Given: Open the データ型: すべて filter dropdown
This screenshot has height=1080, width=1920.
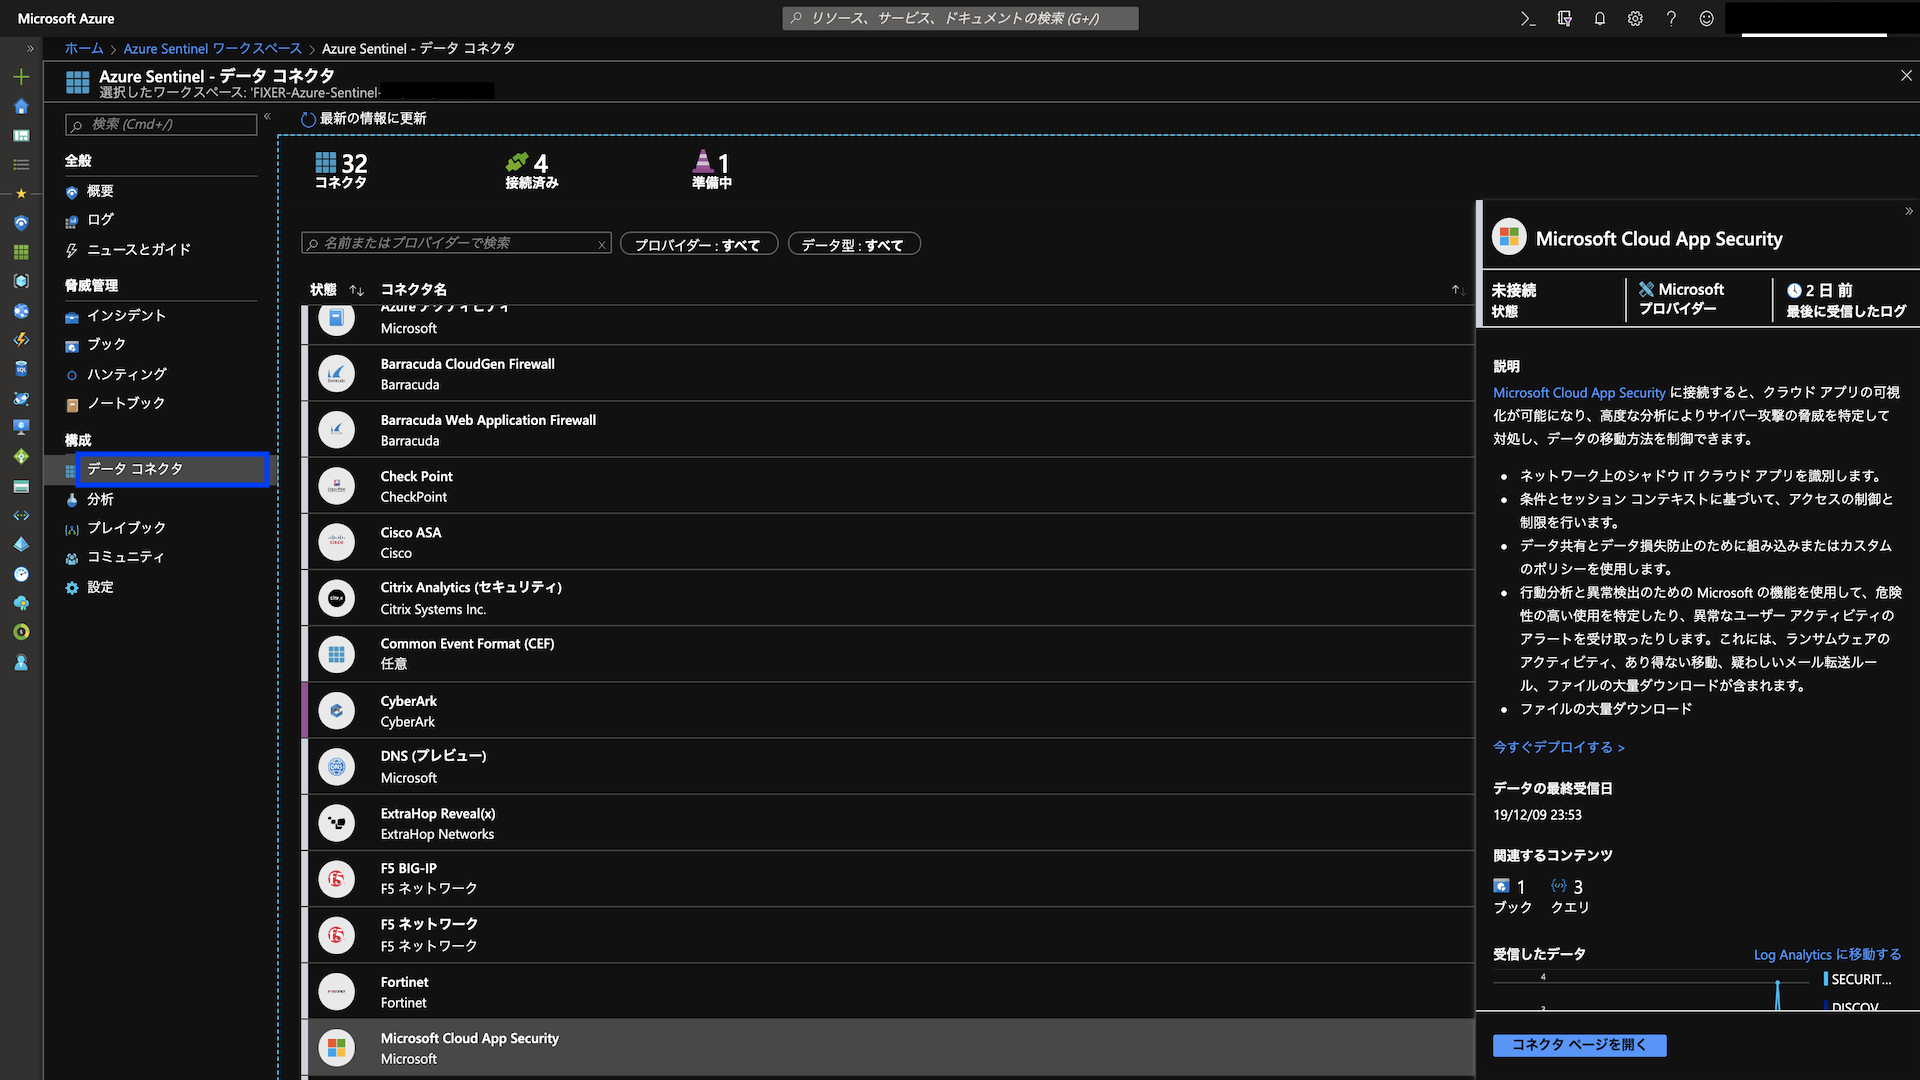Looking at the screenshot, I should (853, 244).
